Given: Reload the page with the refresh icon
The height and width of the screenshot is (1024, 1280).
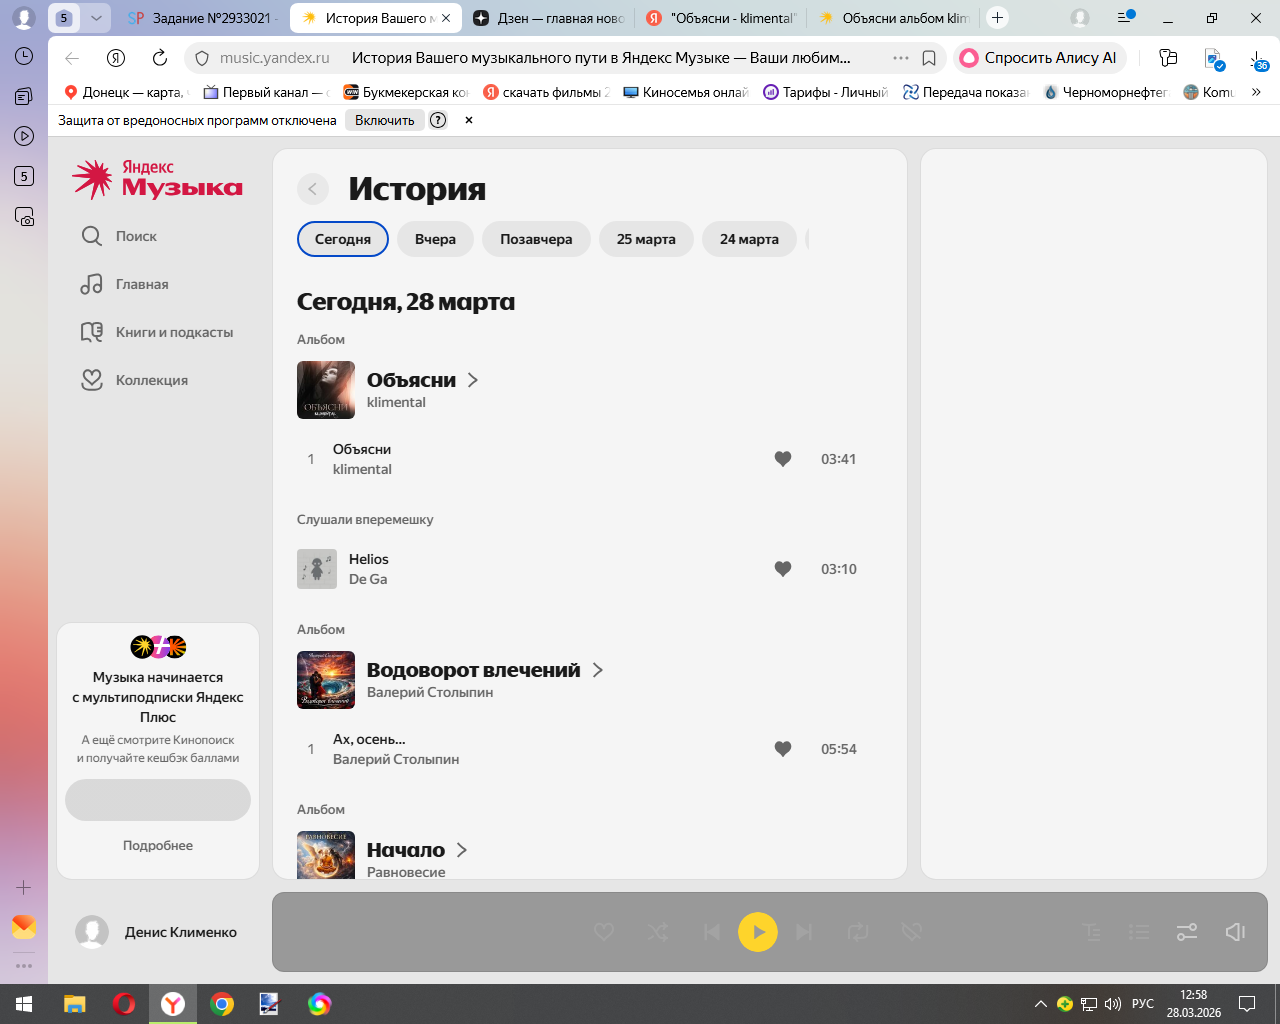Looking at the screenshot, I should point(160,58).
